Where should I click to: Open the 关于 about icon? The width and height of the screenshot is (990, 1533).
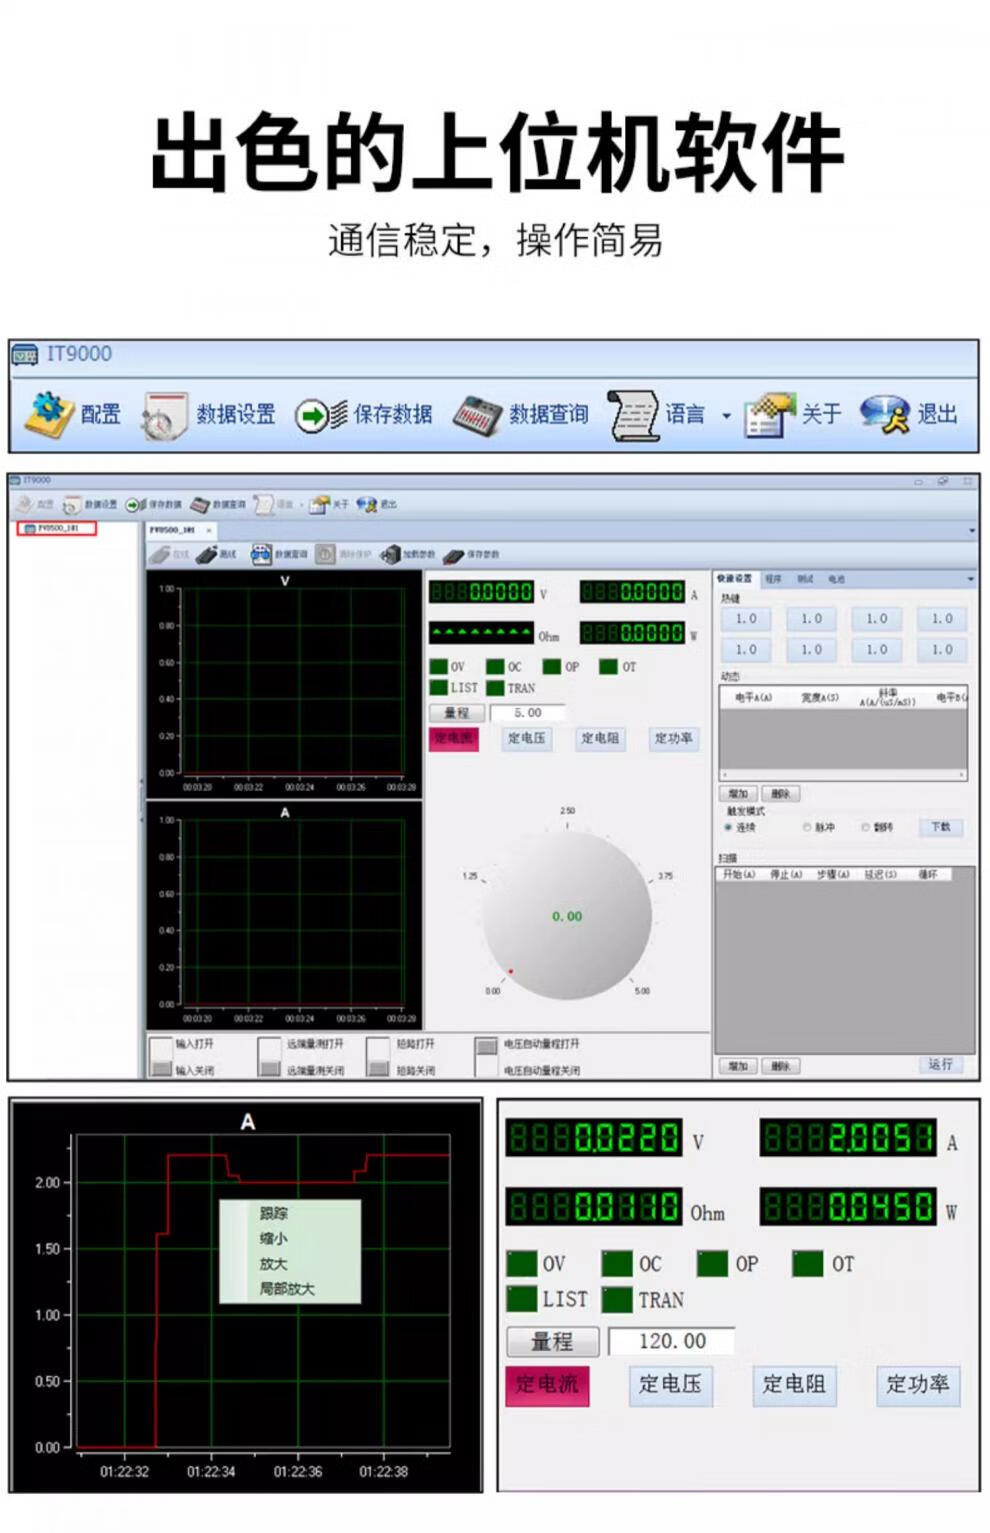(x=769, y=415)
